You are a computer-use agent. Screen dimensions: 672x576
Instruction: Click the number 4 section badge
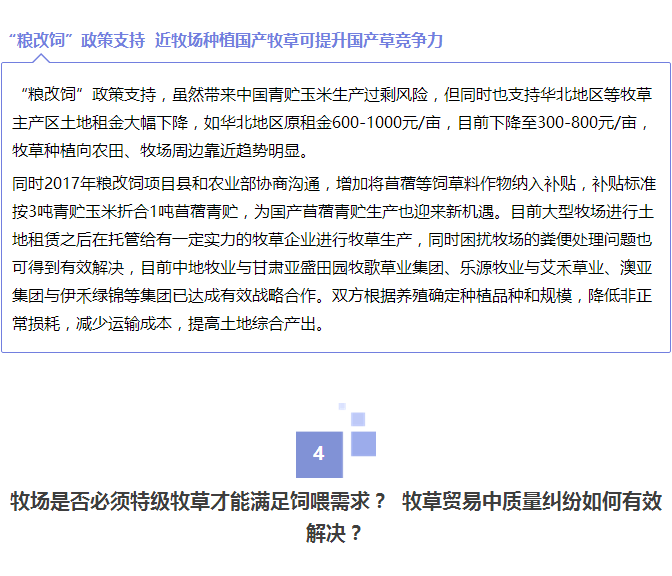(319, 454)
